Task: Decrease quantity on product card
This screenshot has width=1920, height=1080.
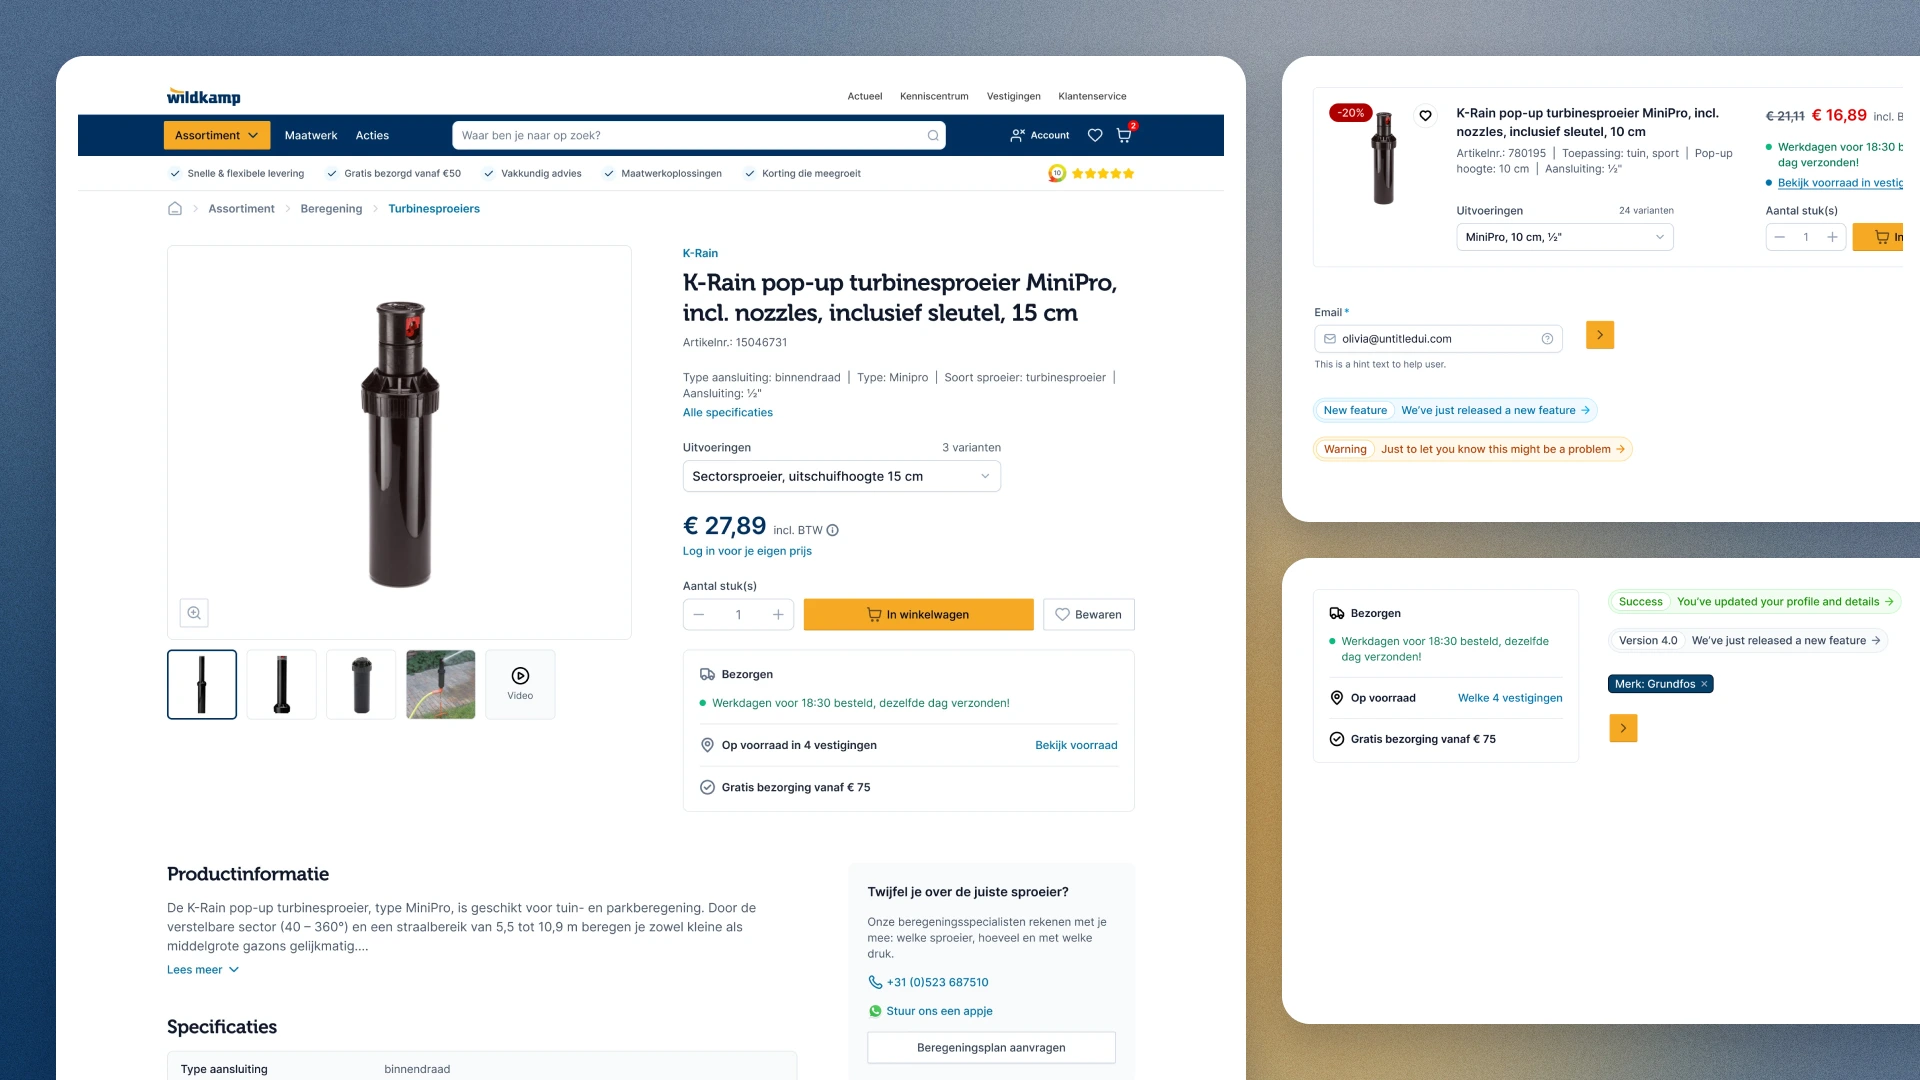Action: click(x=1780, y=237)
